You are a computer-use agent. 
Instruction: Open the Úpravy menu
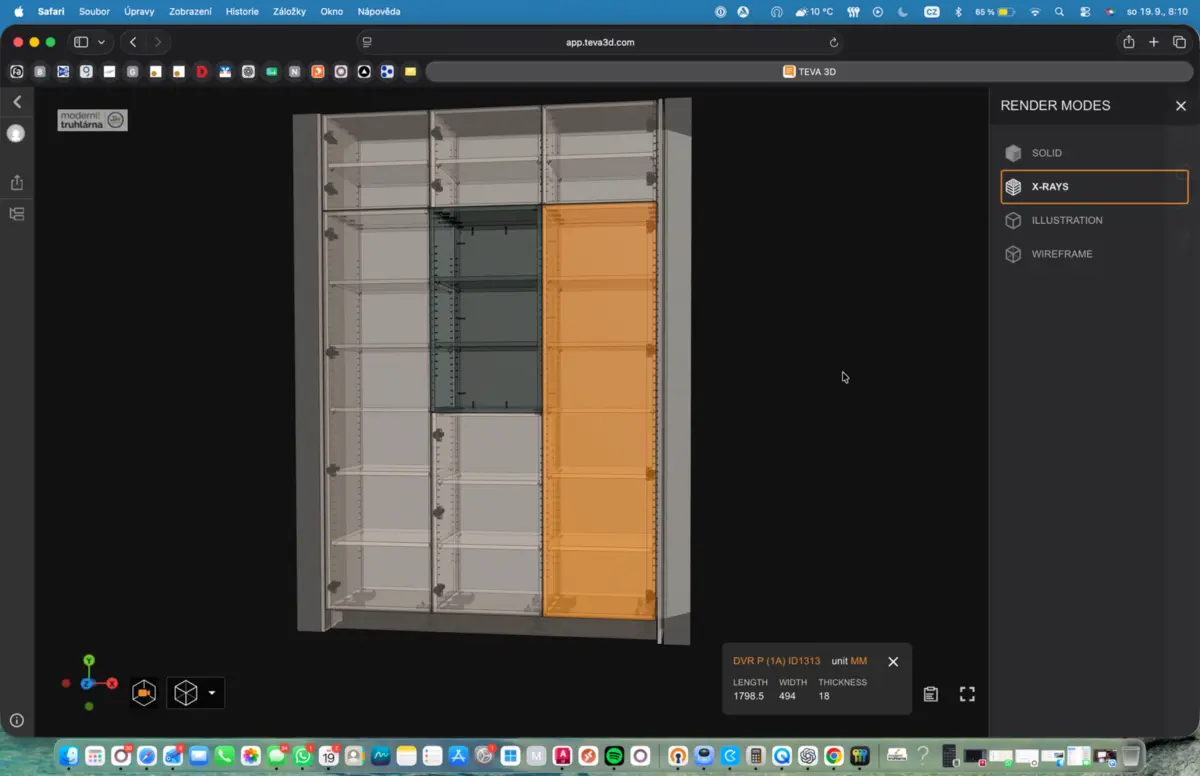coord(139,12)
